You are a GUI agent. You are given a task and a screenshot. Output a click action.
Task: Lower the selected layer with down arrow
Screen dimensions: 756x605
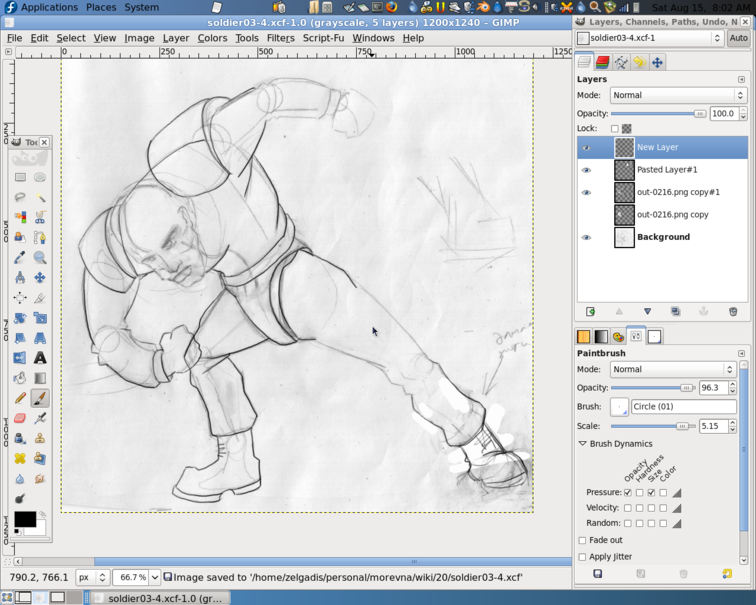pos(647,312)
